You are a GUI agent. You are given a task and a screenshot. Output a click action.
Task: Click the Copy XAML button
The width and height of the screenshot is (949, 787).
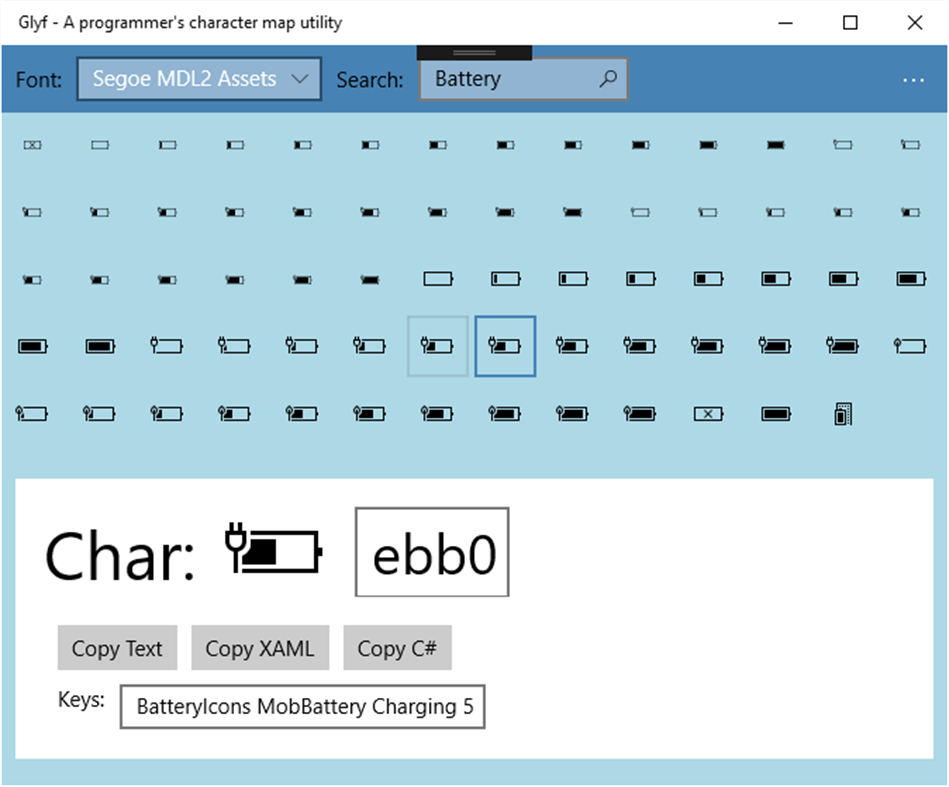[260, 648]
